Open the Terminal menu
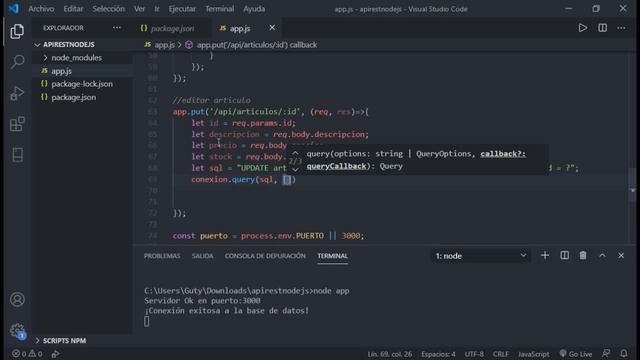 (x=220, y=9)
